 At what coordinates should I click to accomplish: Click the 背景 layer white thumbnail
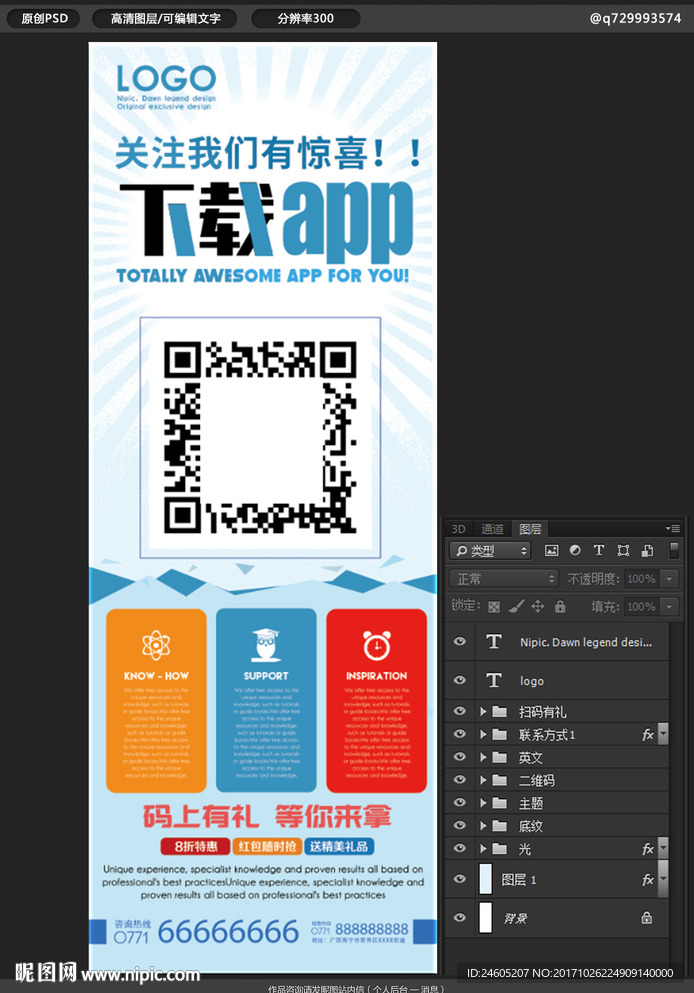486,918
